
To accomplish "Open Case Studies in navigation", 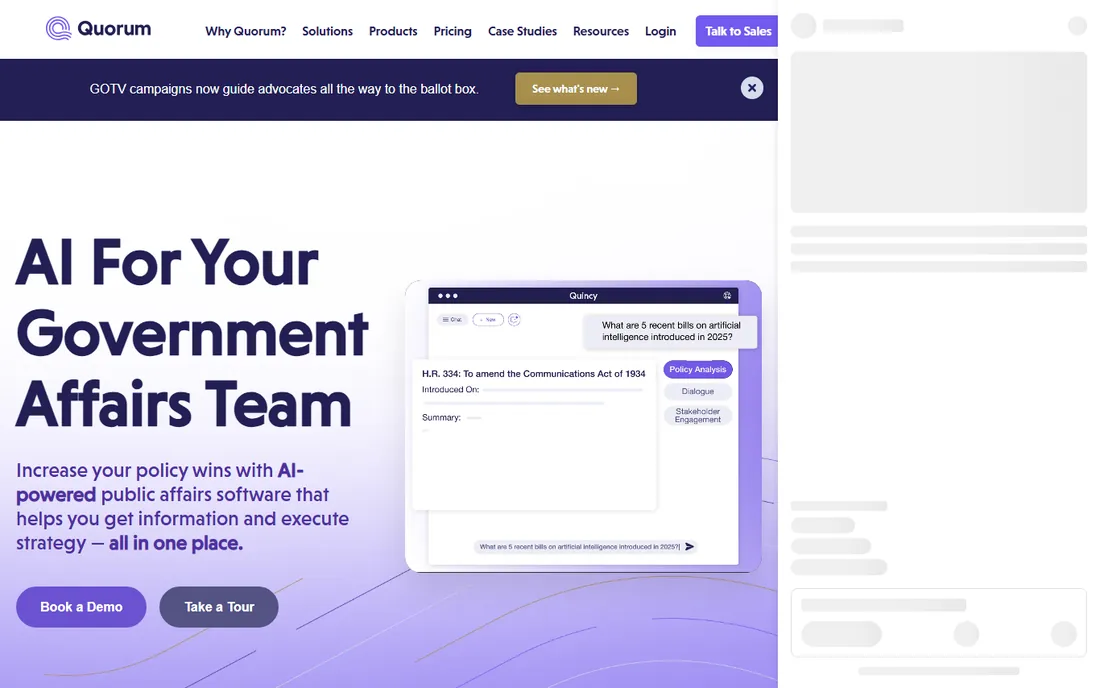I will (523, 32).
